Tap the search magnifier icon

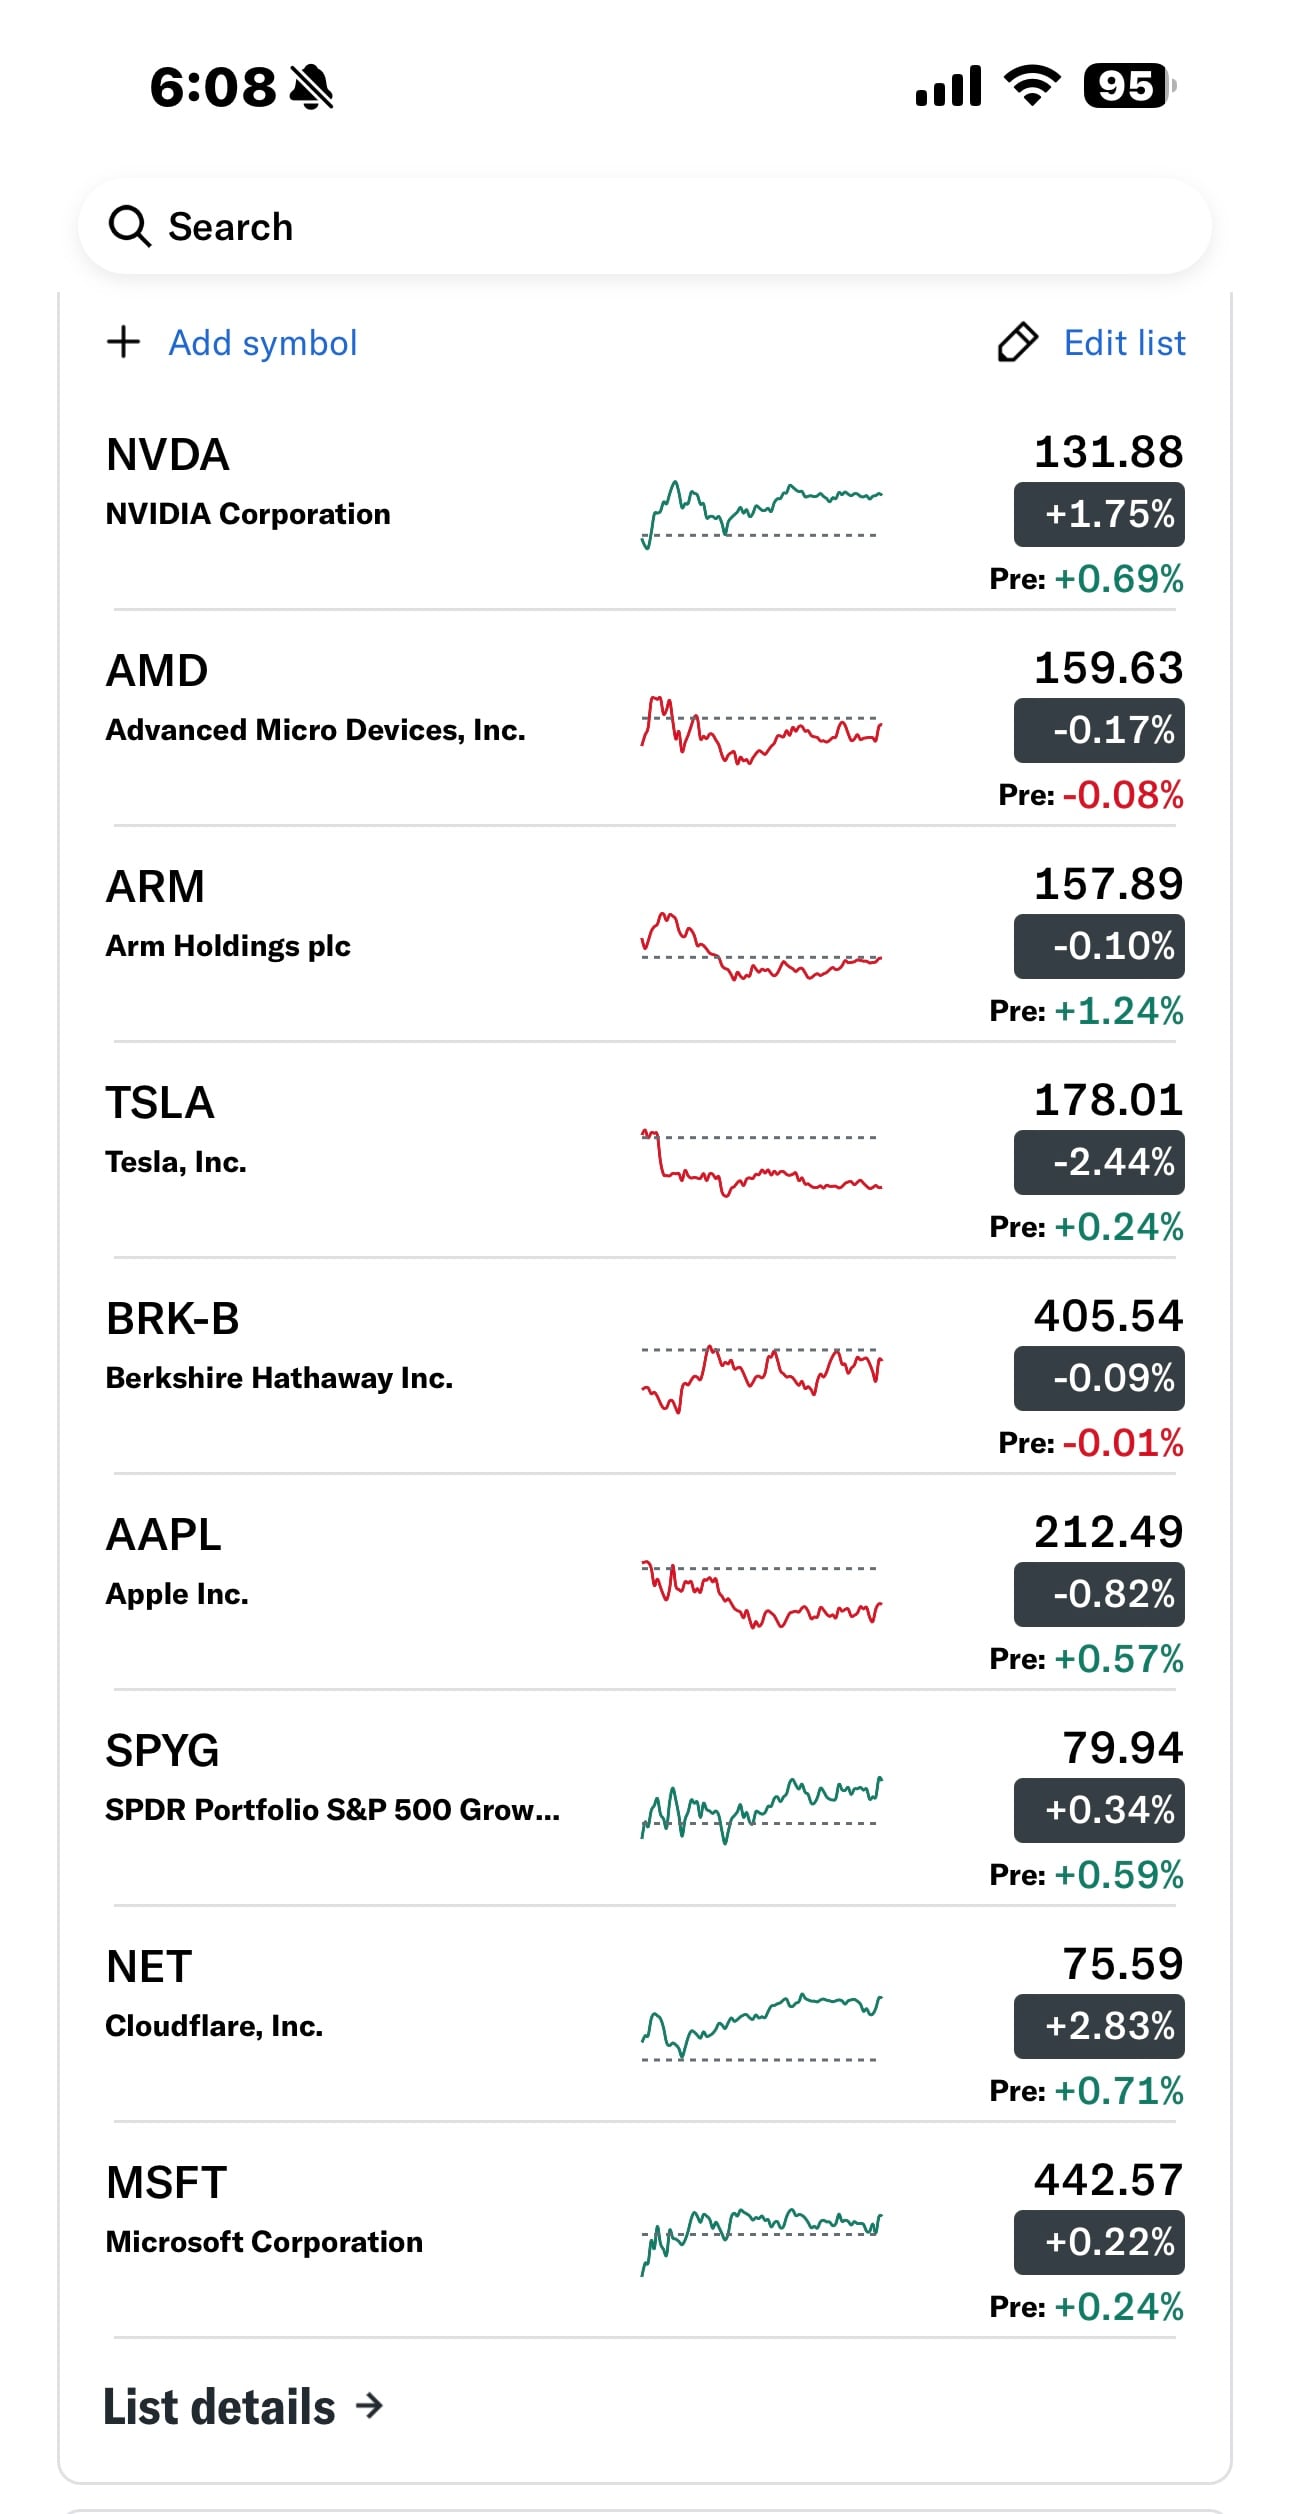click(x=129, y=227)
